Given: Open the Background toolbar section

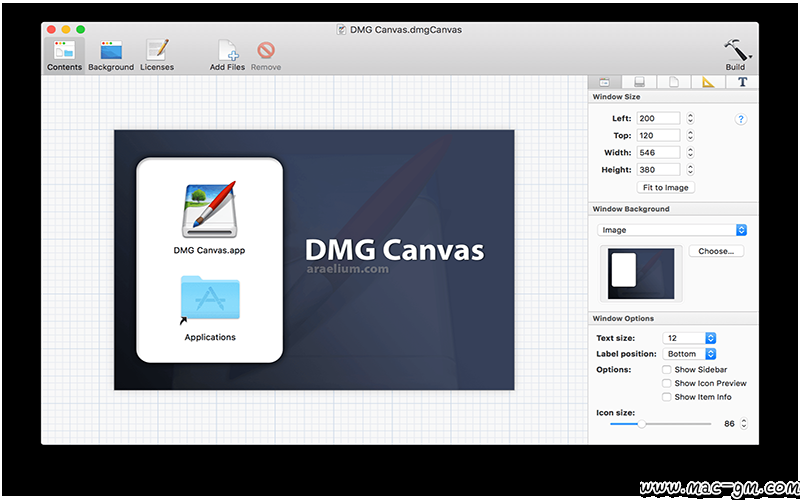Looking at the screenshot, I should coord(111,56).
